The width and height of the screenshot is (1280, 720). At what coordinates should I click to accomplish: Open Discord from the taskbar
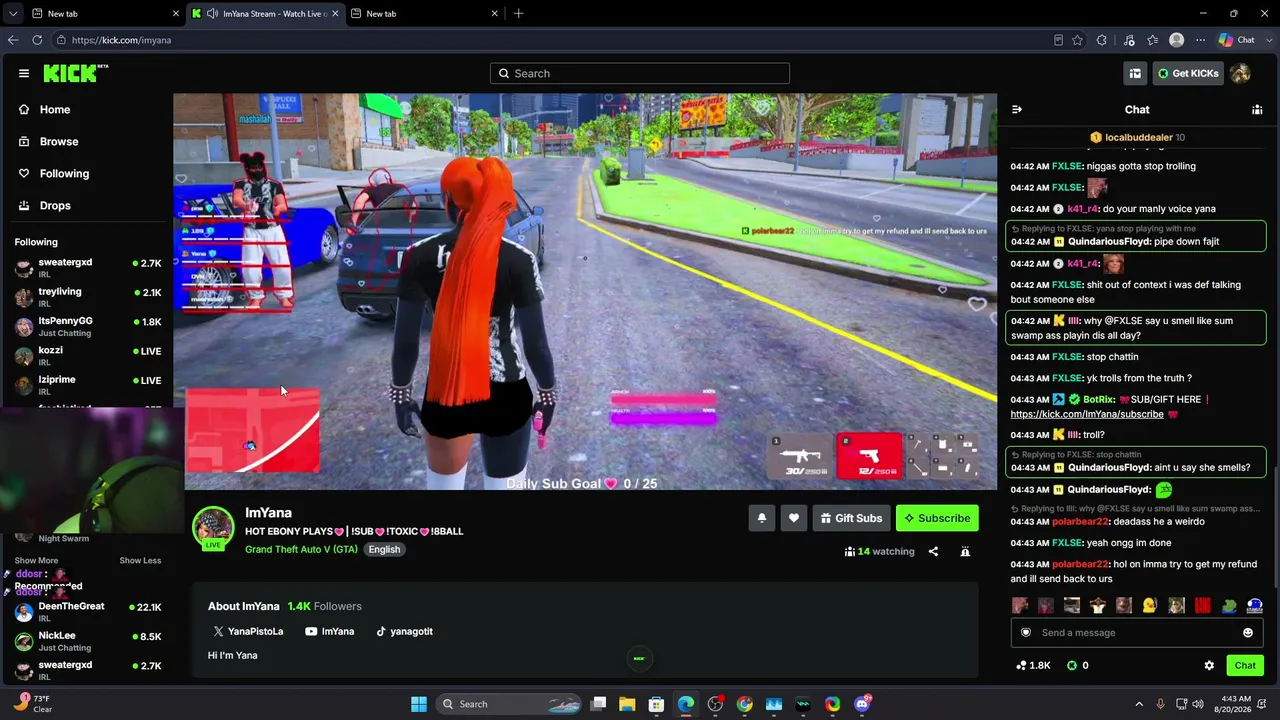point(862,704)
